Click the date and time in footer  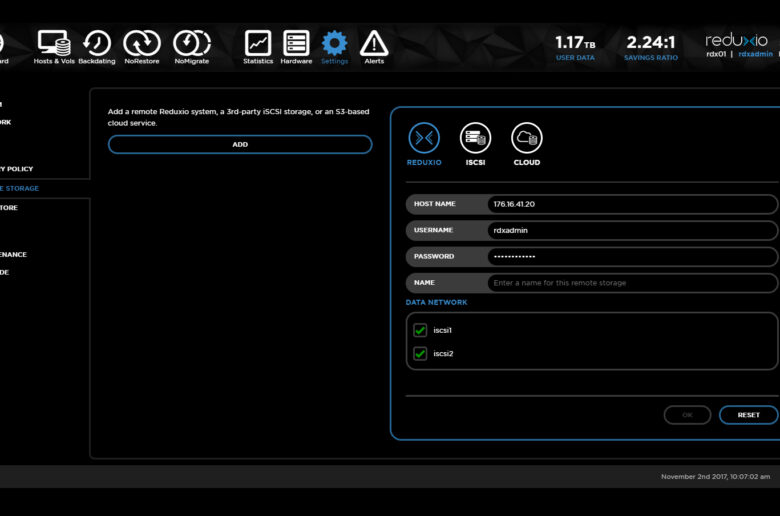[715, 476]
